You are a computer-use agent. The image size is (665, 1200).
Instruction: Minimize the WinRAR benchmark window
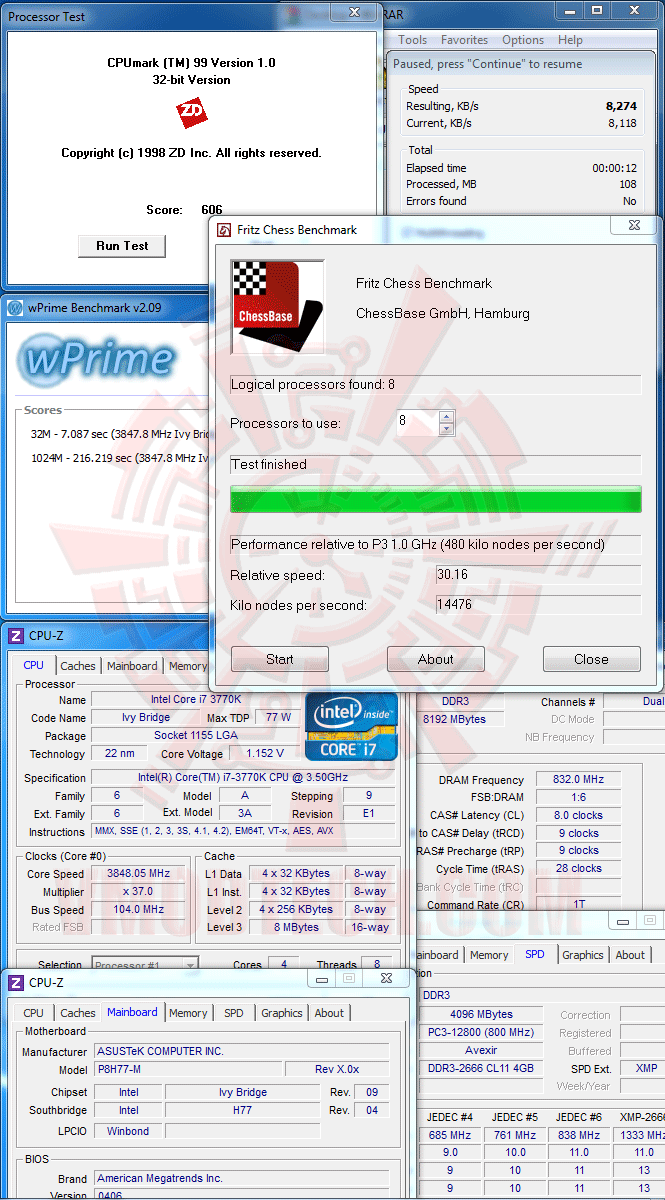point(570,11)
